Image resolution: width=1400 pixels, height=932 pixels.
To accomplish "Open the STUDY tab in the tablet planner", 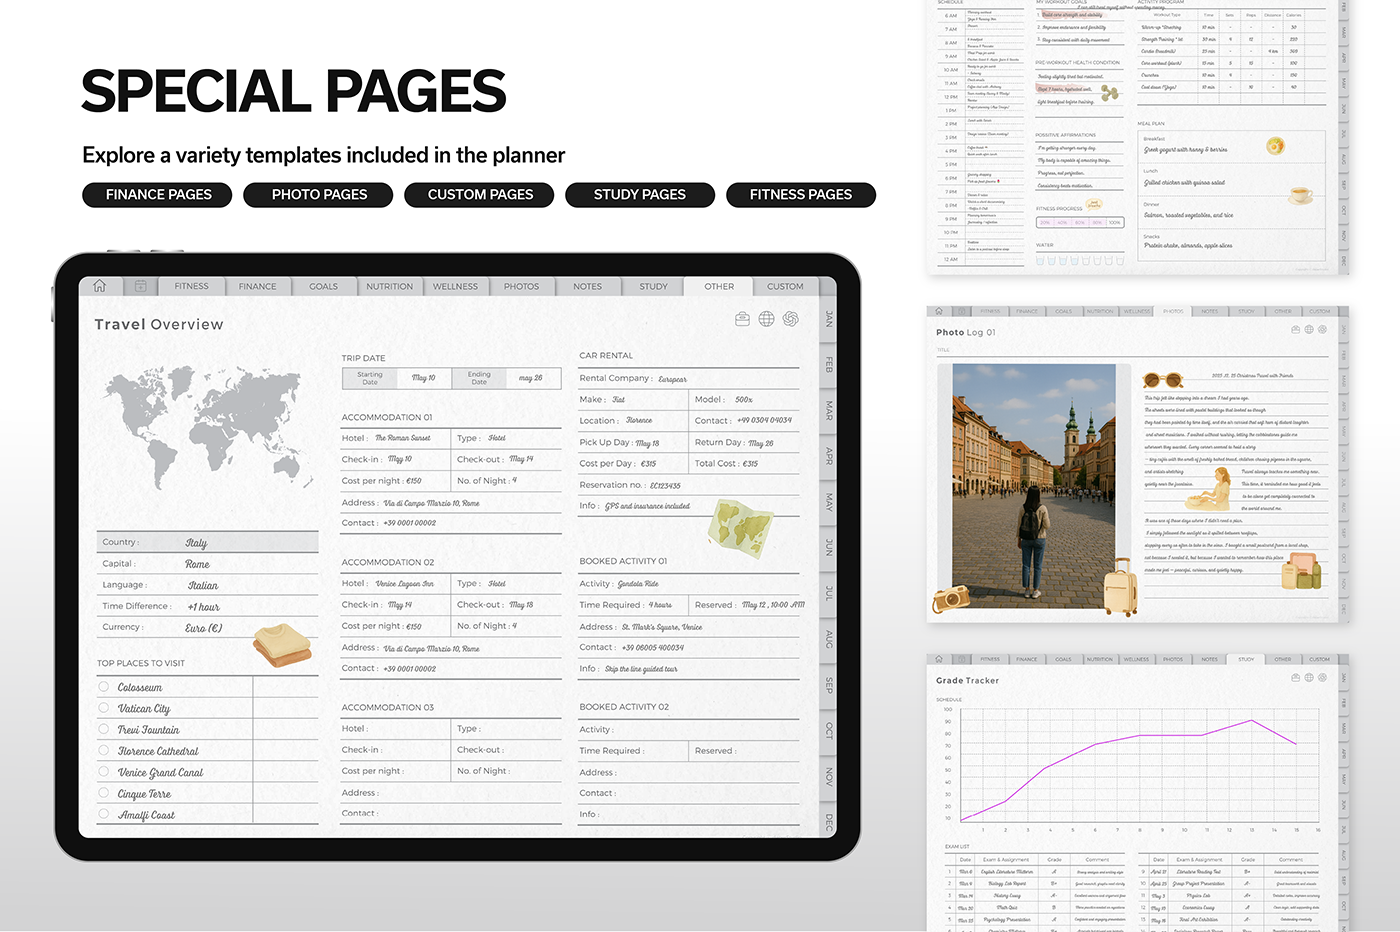I will [653, 287].
